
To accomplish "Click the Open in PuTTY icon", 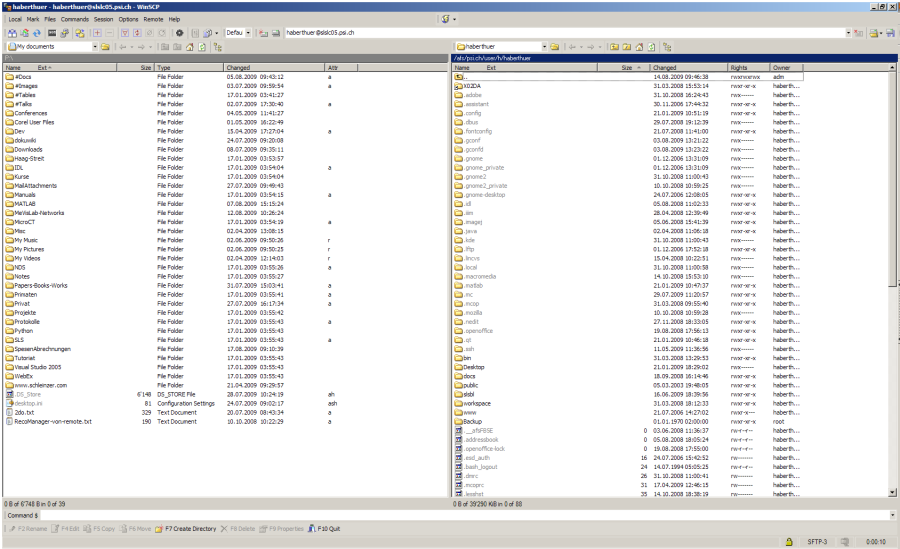I will point(64,33).
